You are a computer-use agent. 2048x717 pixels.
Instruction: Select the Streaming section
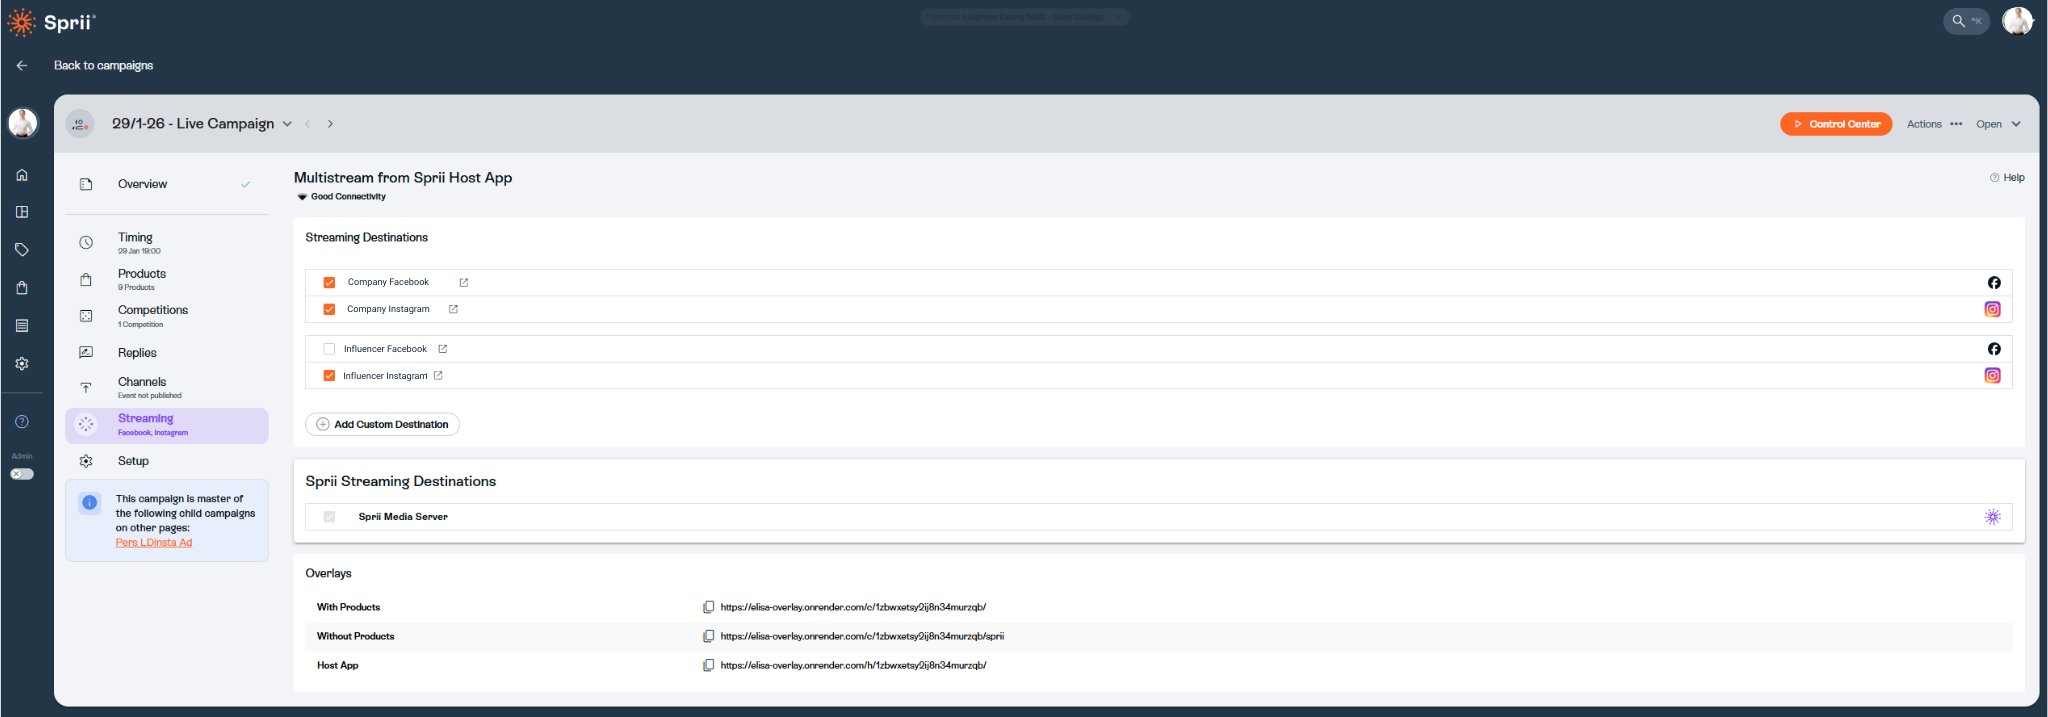(x=166, y=425)
